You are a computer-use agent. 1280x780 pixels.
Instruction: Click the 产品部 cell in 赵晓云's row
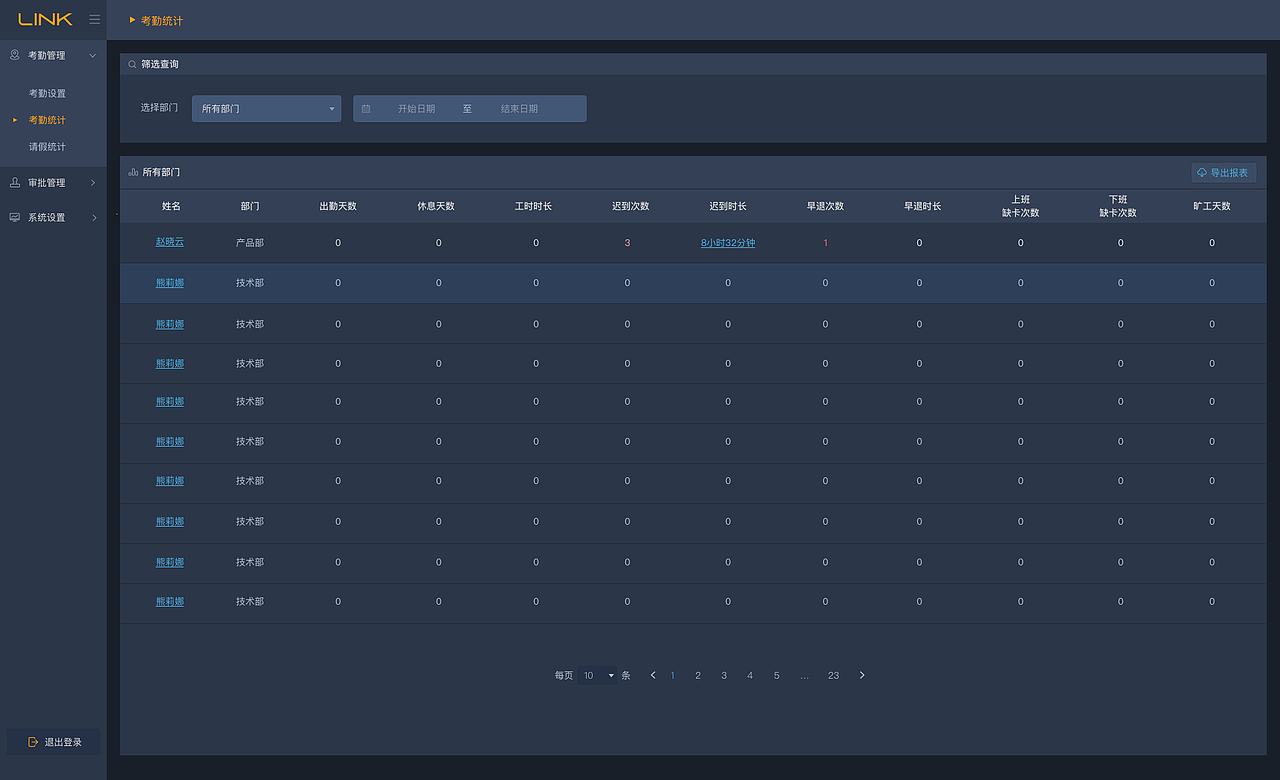pos(250,243)
